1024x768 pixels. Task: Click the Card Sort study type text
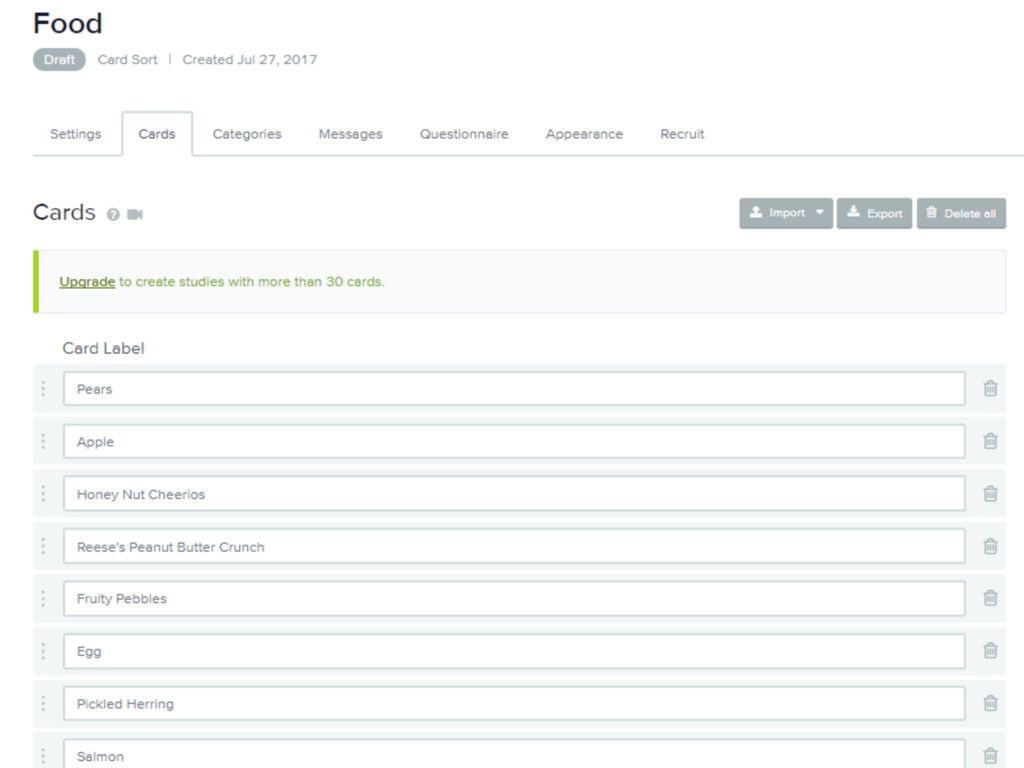pyautogui.click(x=127, y=59)
